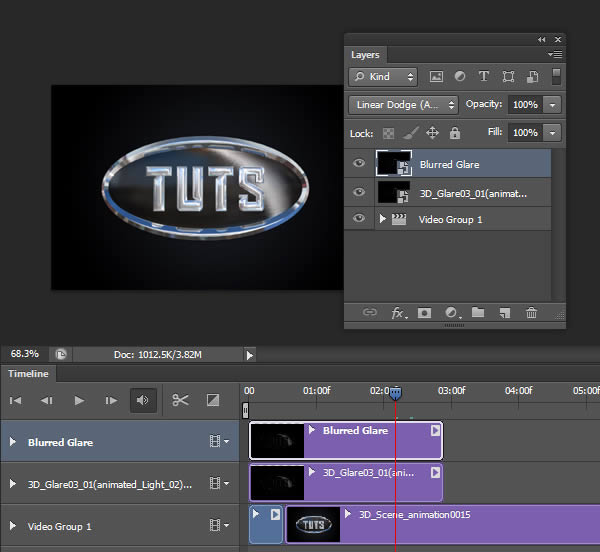Click the 03:00f ruler time label

[452, 391]
